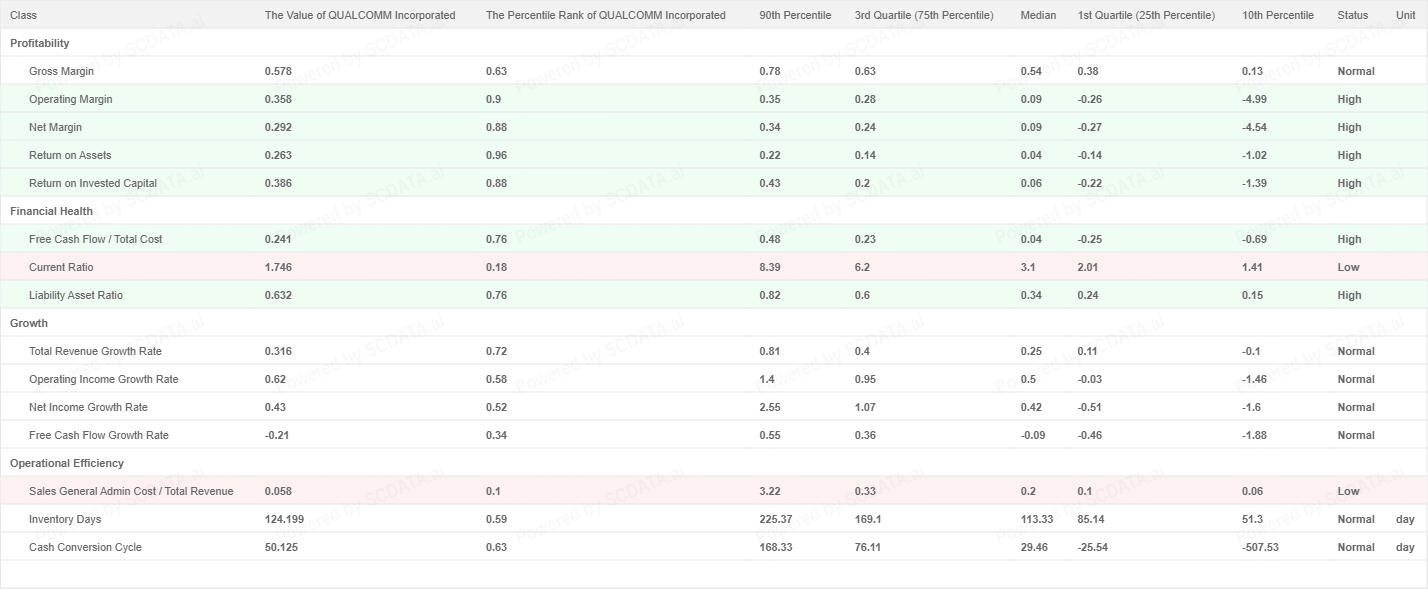Click the Cash Conversion Cycle row label
This screenshot has width=1428, height=589.
coord(85,547)
